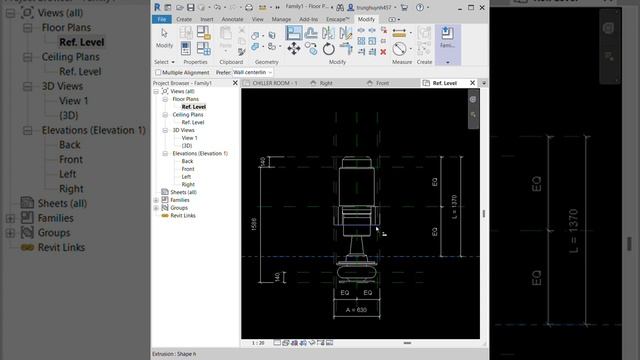Screen dimensions: 640x360
Task: Click the Help question mark icon
Action: pyautogui.click(x=420, y=7)
